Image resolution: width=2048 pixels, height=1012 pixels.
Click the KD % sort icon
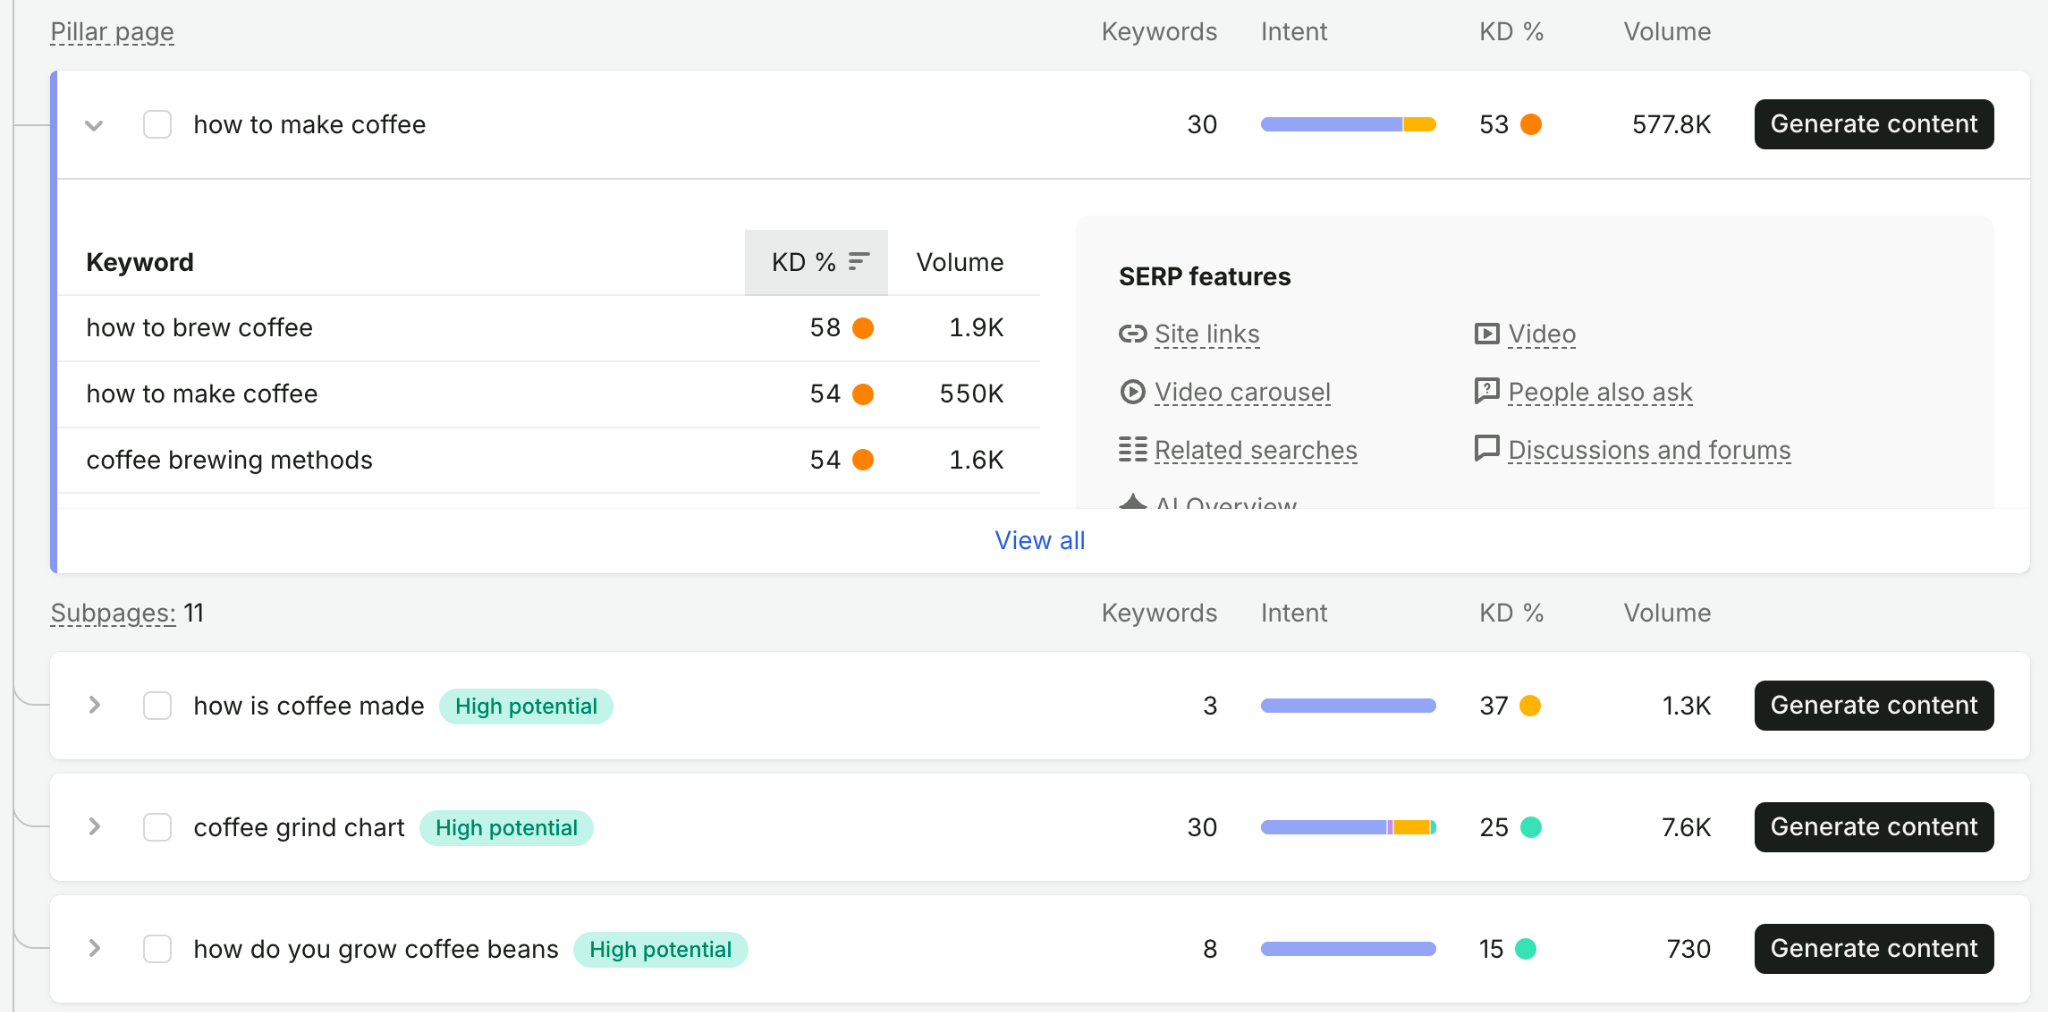click(859, 262)
